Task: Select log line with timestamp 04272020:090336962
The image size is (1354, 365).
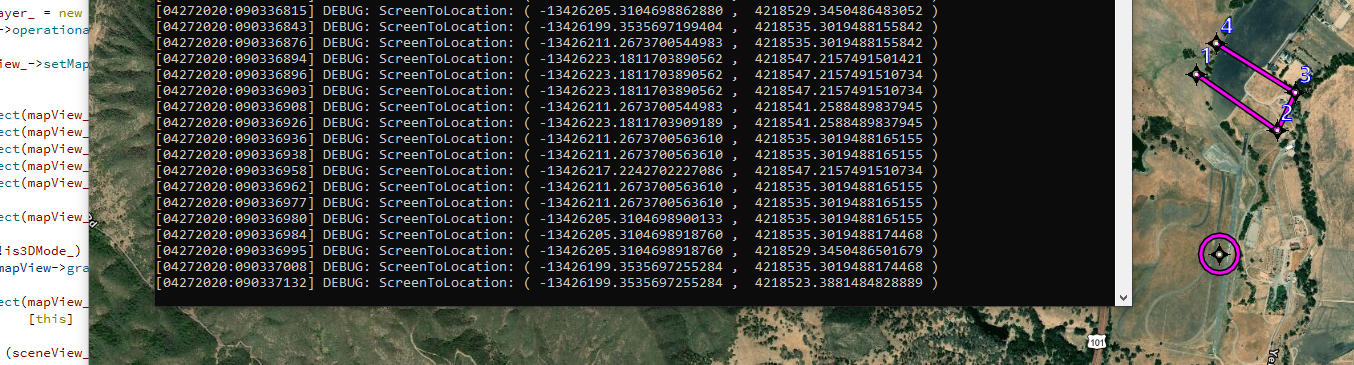Action: (548, 186)
